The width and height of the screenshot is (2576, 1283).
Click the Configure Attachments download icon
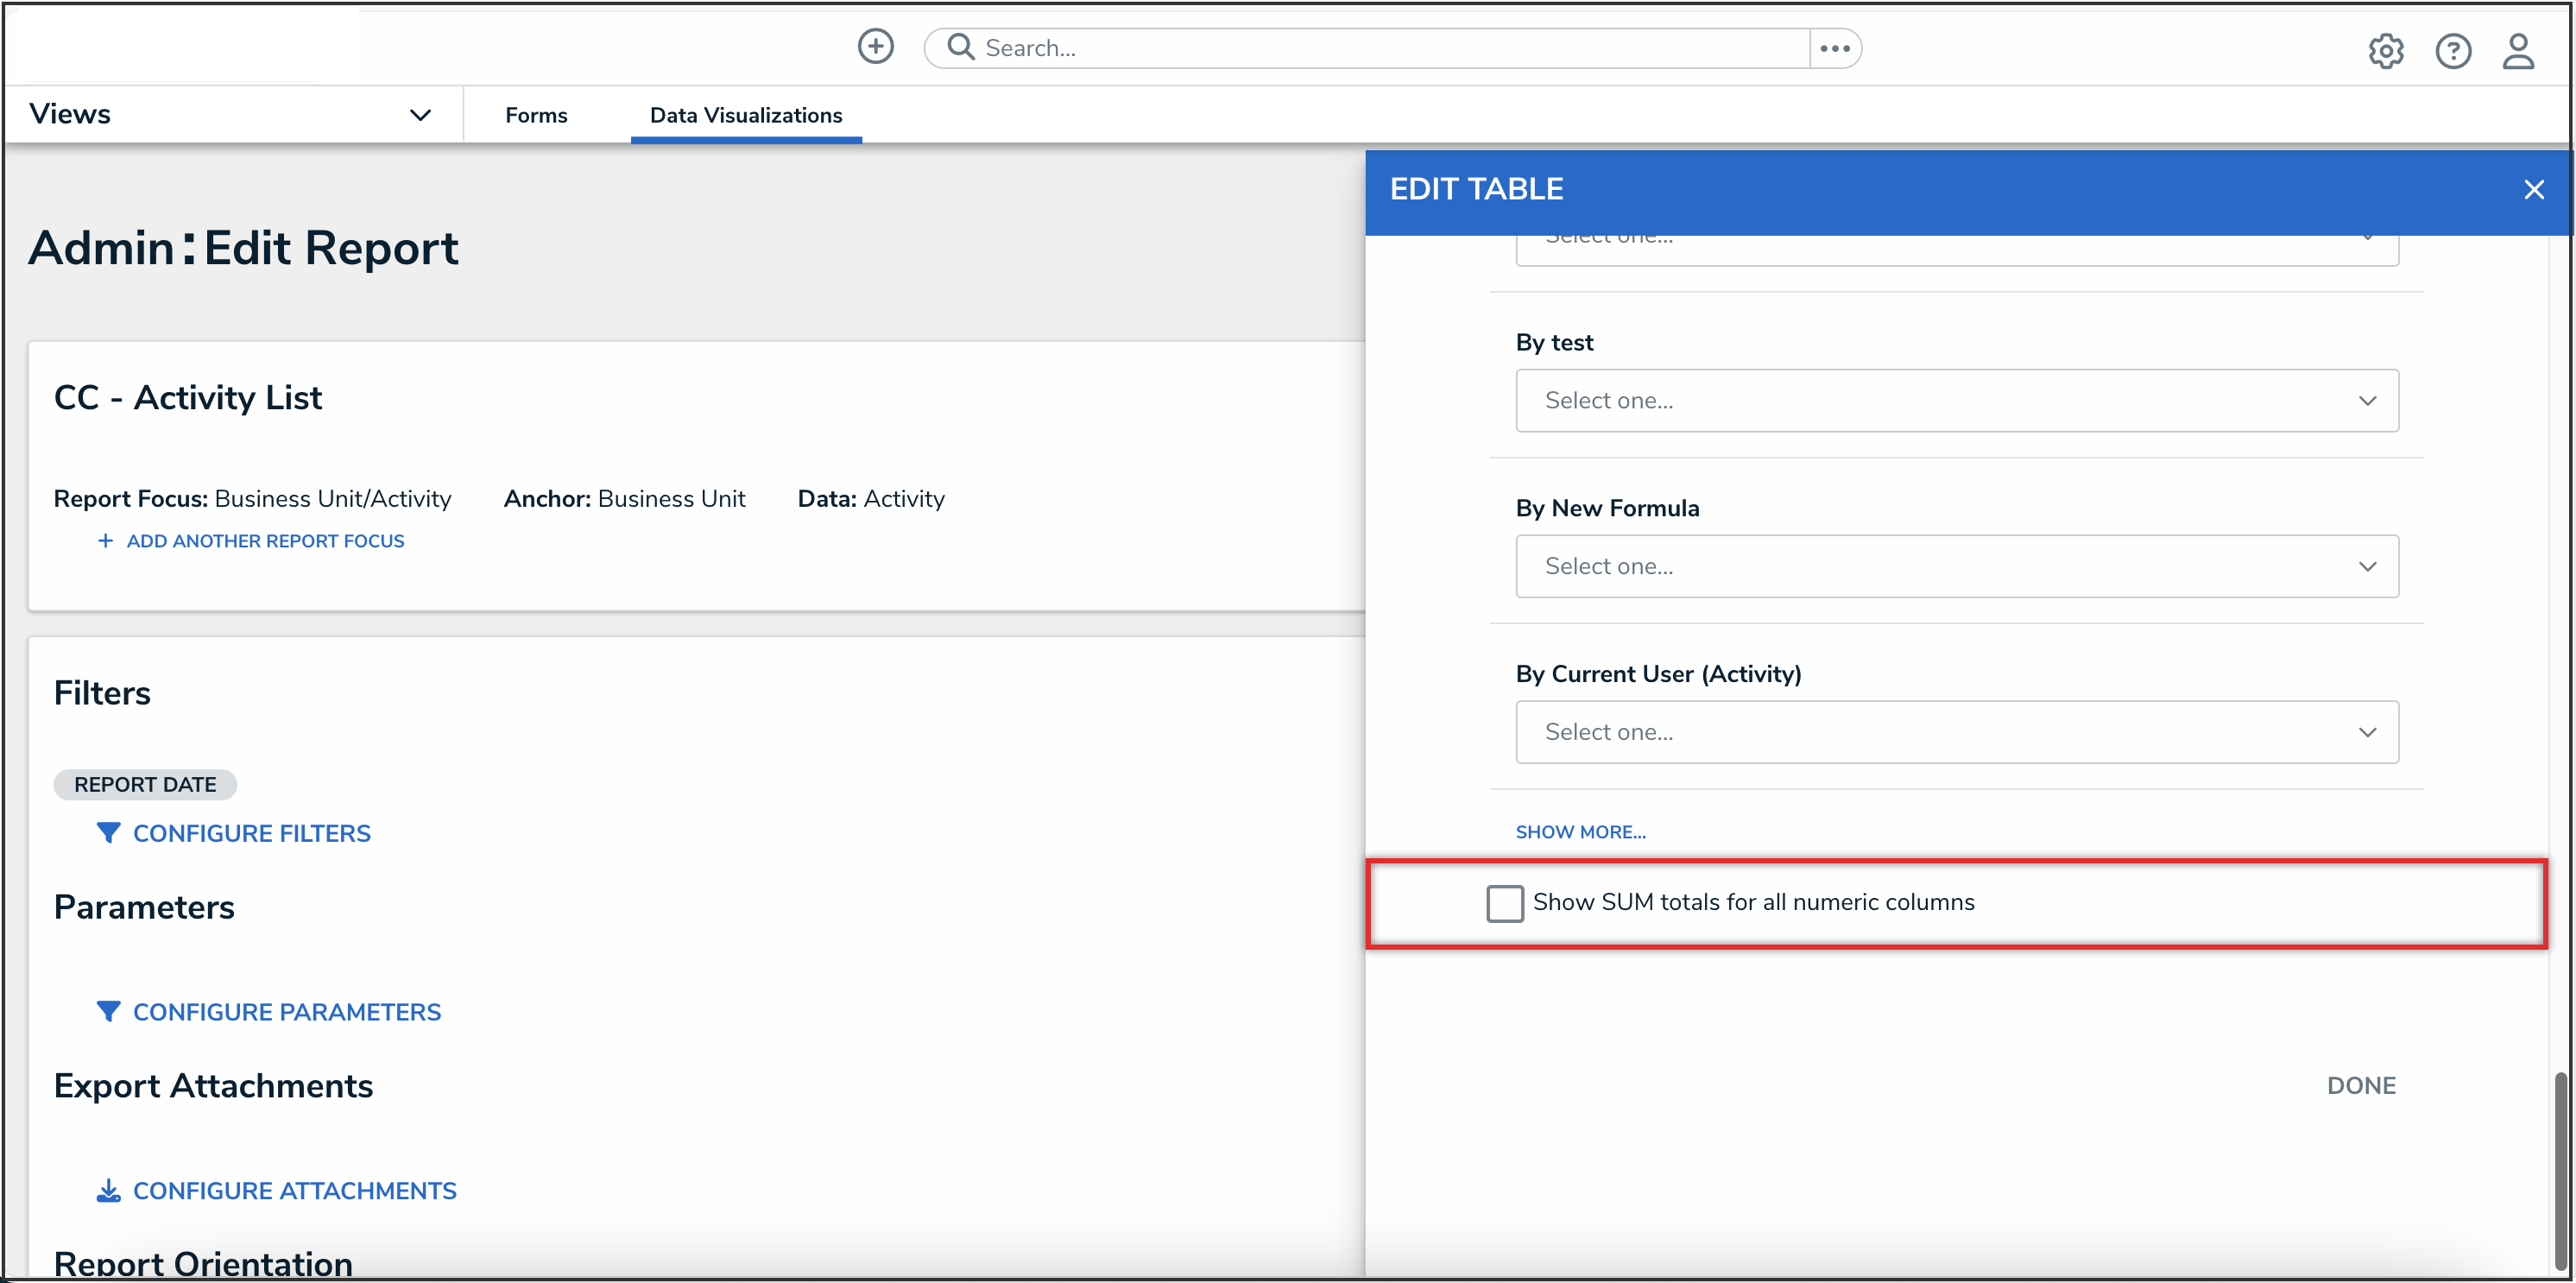pyautogui.click(x=108, y=1190)
